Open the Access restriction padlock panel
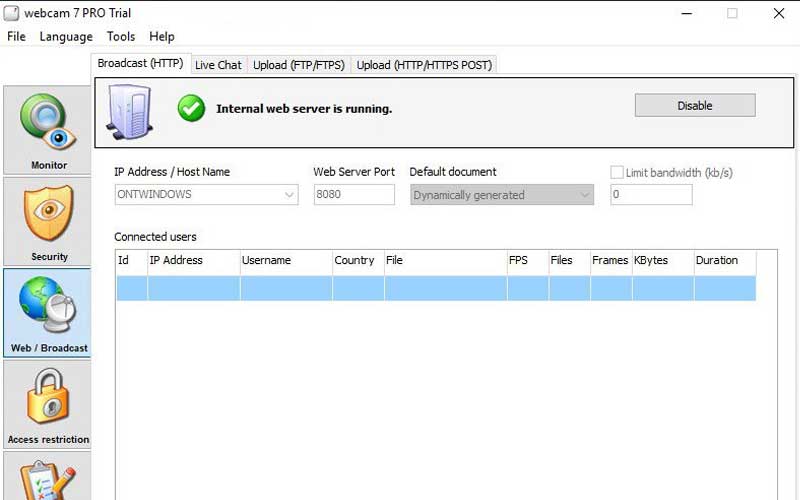 click(47, 405)
